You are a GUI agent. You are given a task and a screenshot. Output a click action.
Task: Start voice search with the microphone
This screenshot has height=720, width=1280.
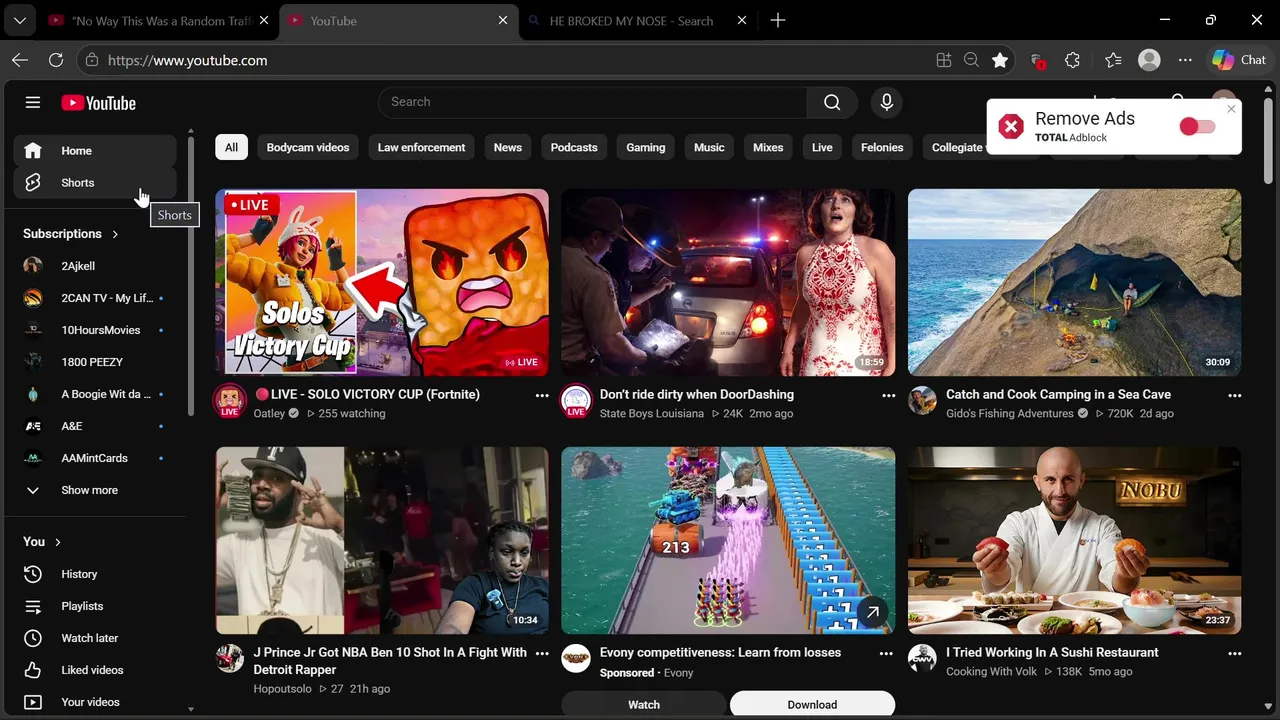point(886,102)
